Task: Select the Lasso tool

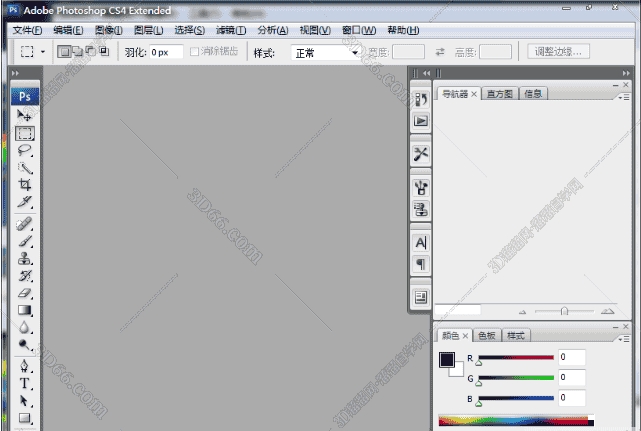Action: (x=25, y=150)
